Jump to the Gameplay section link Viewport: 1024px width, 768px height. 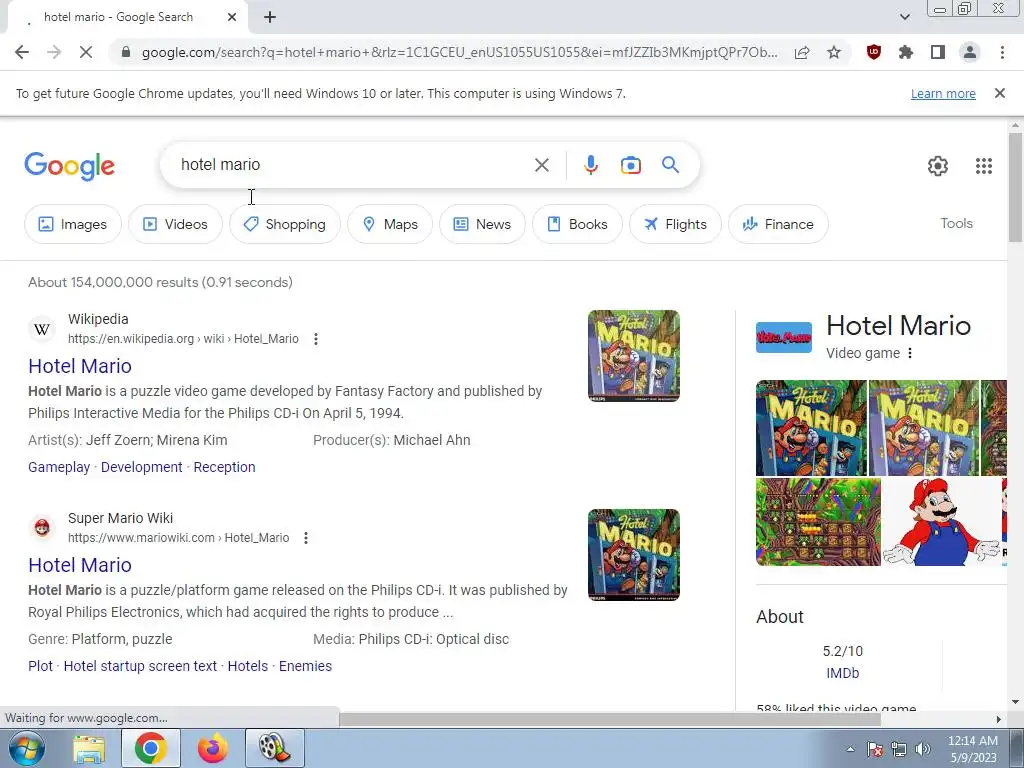click(x=59, y=467)
